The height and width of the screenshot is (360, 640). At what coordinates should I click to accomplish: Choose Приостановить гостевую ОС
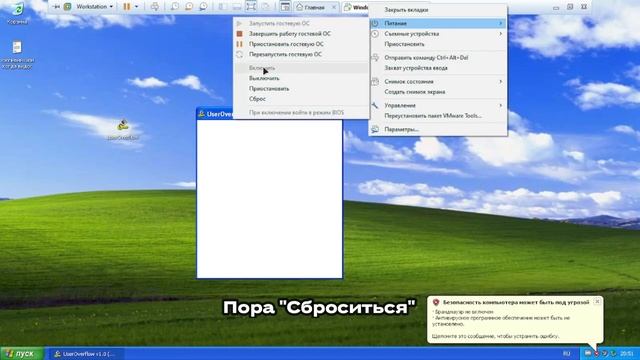pyautogui.click(x=286, y=44)
